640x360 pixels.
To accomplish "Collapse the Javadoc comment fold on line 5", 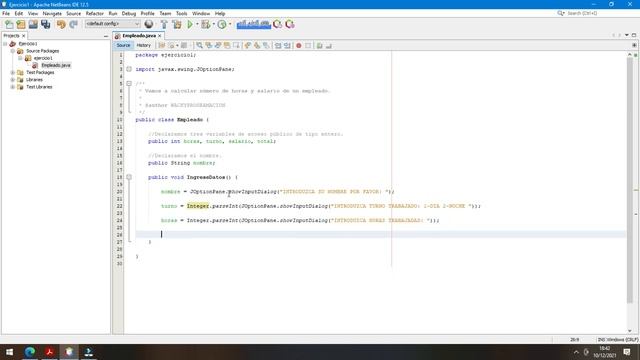I will (129, 84).
